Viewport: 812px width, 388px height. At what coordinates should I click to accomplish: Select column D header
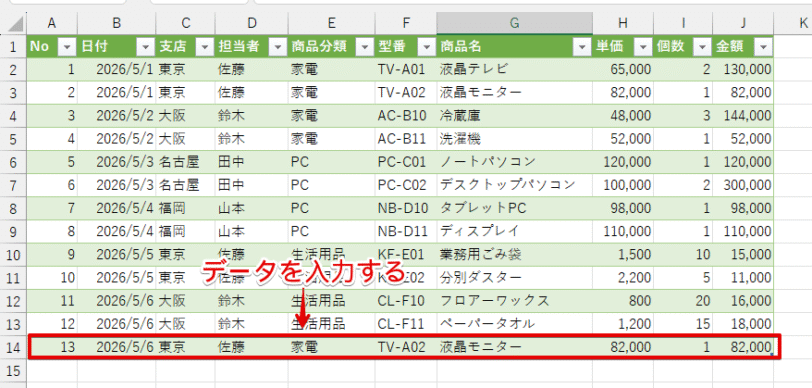(252, 23)
